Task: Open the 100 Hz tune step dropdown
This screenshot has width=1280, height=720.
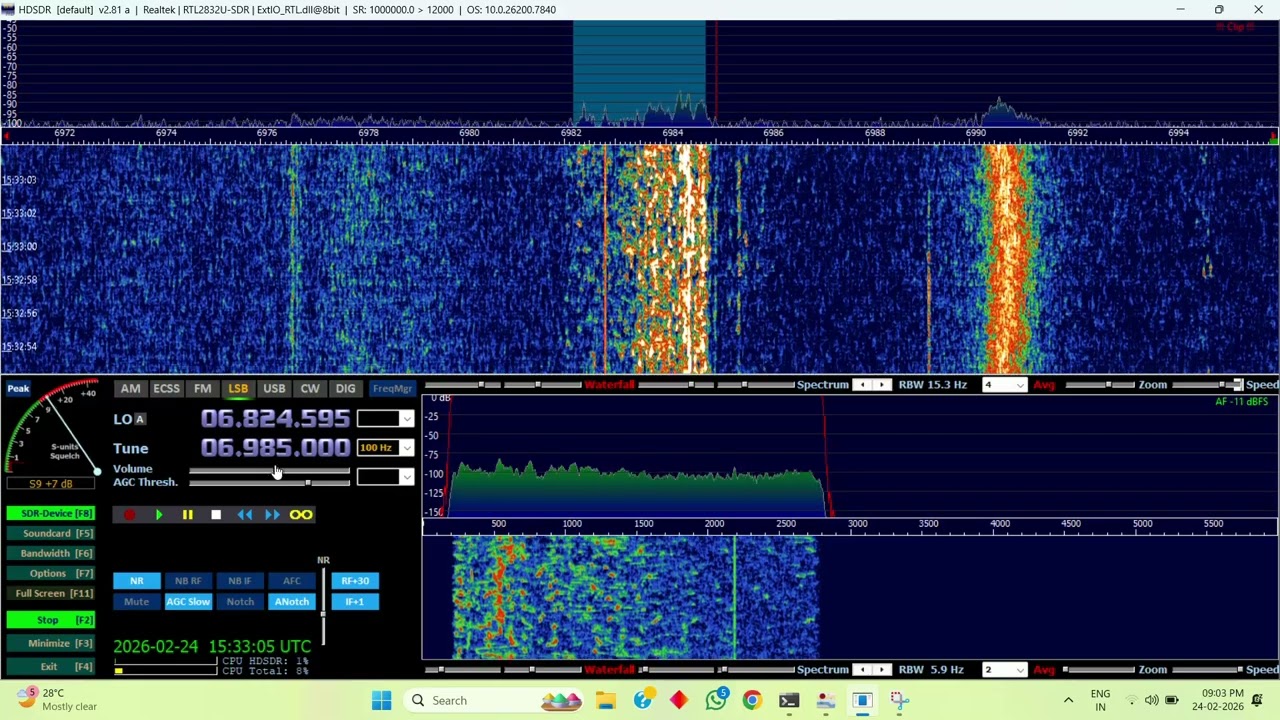Action: pos(406,448)
